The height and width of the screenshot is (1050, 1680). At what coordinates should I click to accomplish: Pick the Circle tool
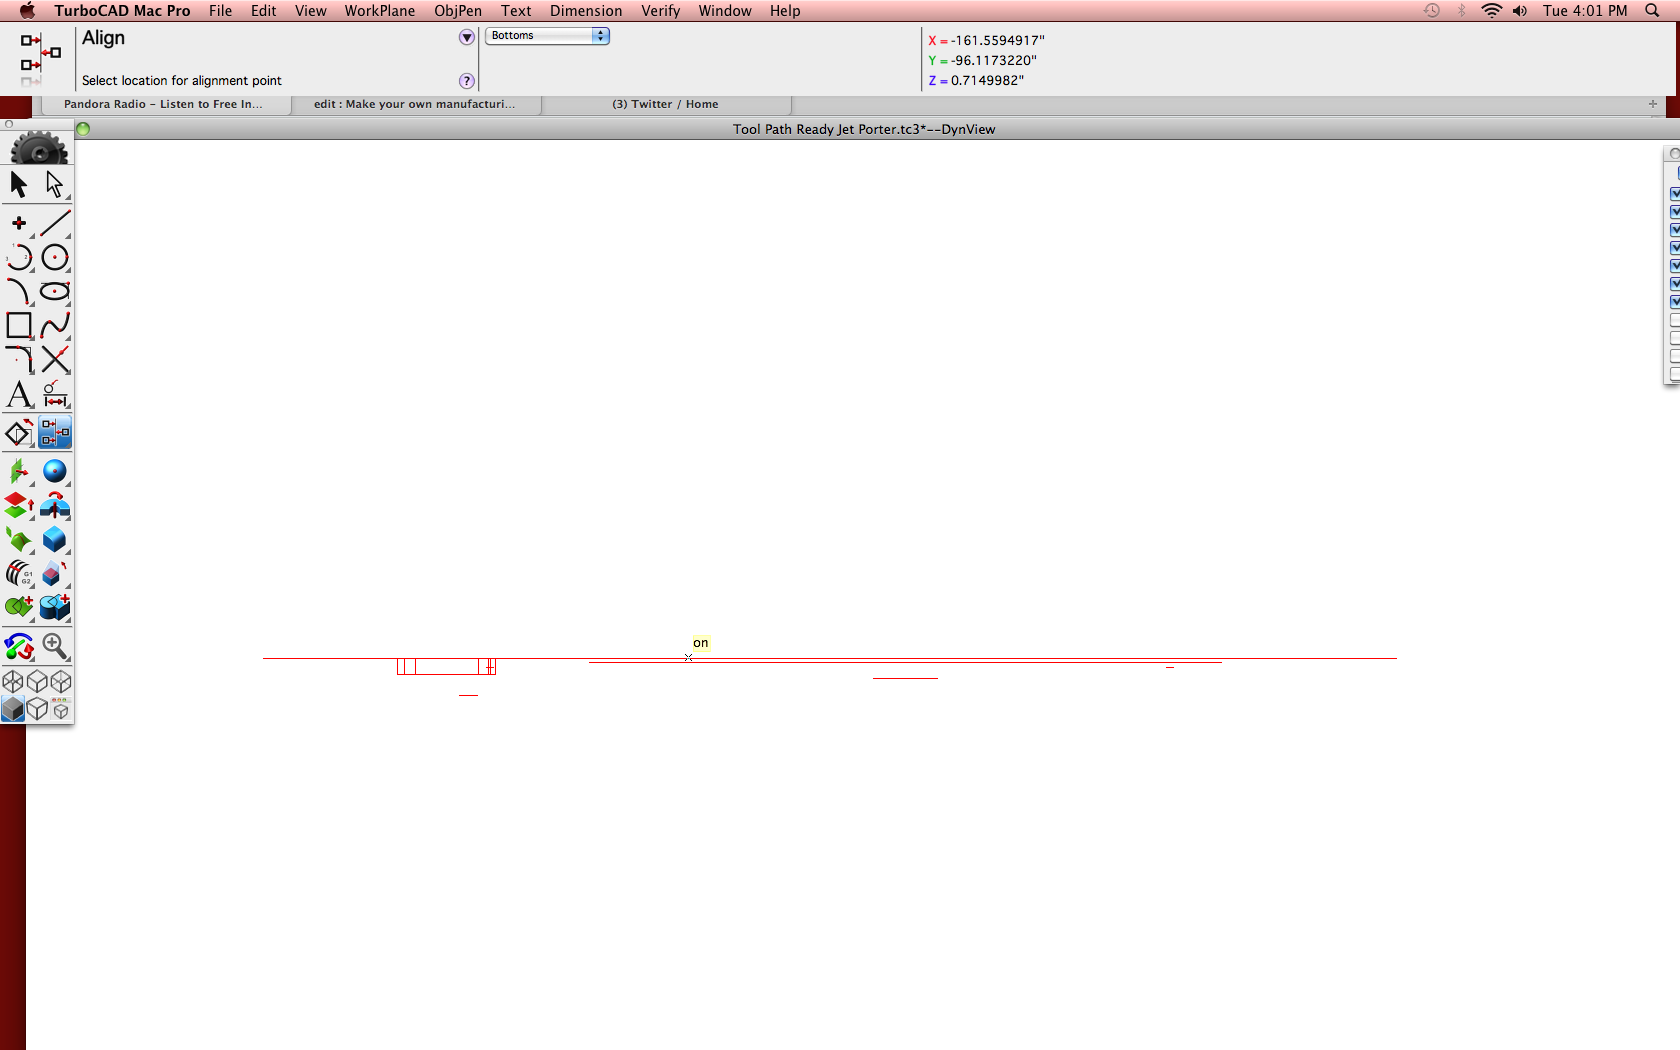(x=55, y=257)
